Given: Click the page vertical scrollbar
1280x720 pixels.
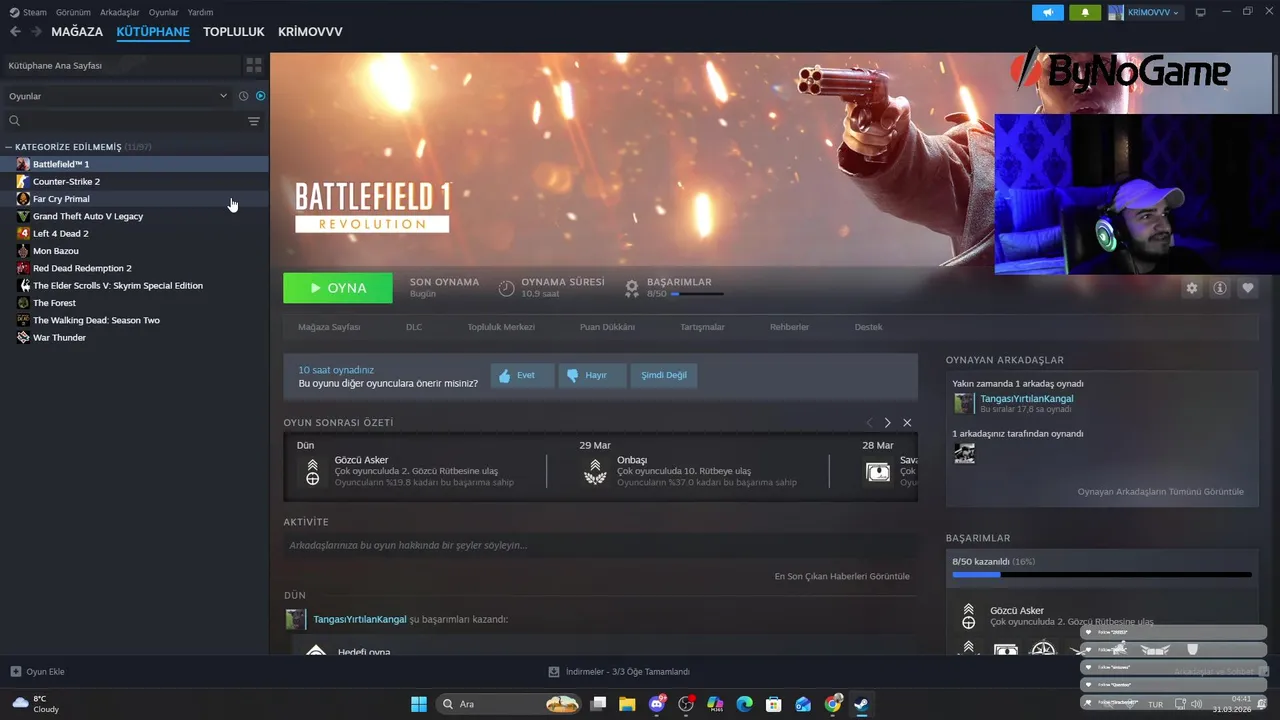Looking at the screenshot, I should [1276, 85].
